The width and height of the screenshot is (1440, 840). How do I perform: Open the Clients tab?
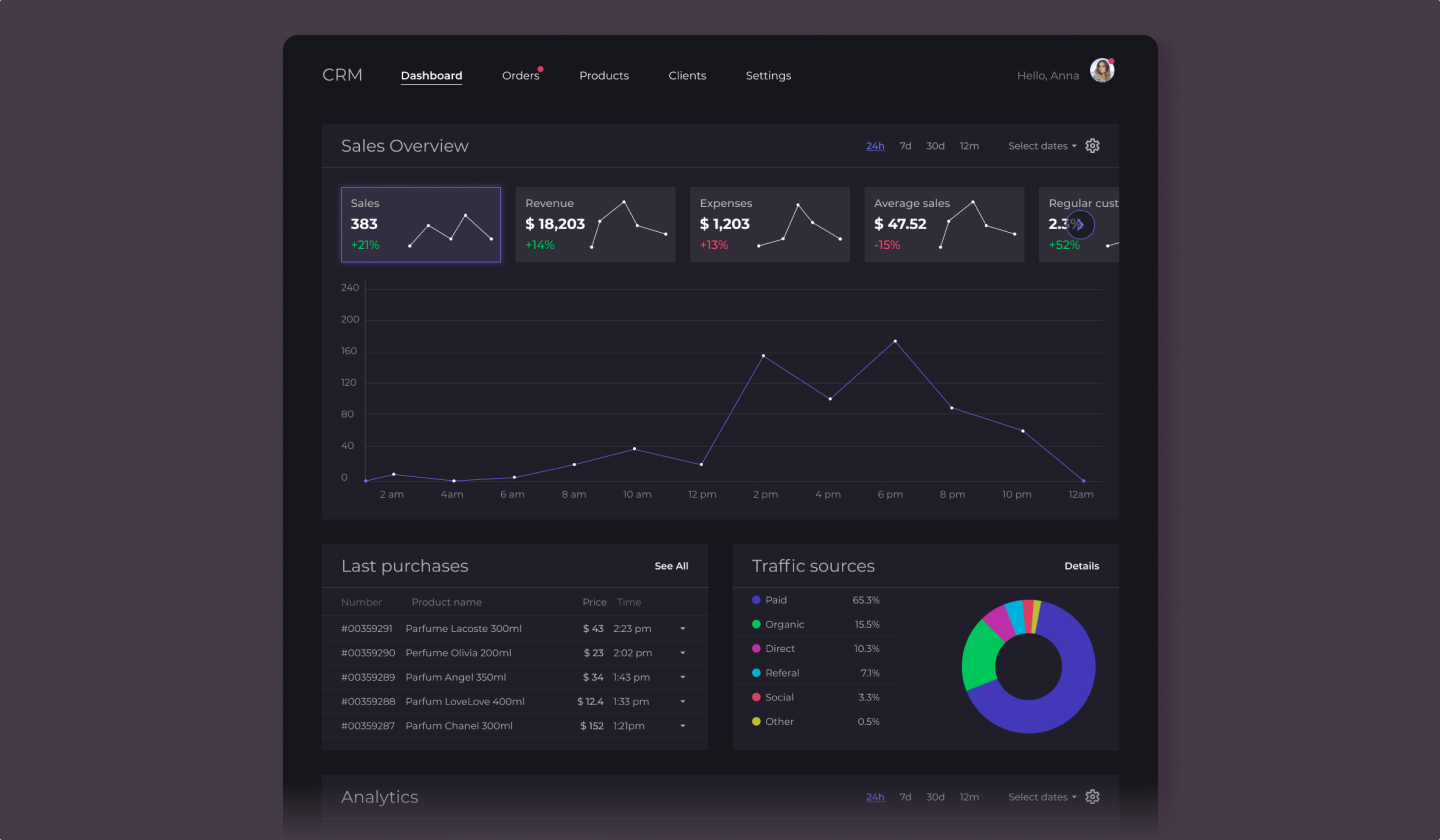[687, 76]
